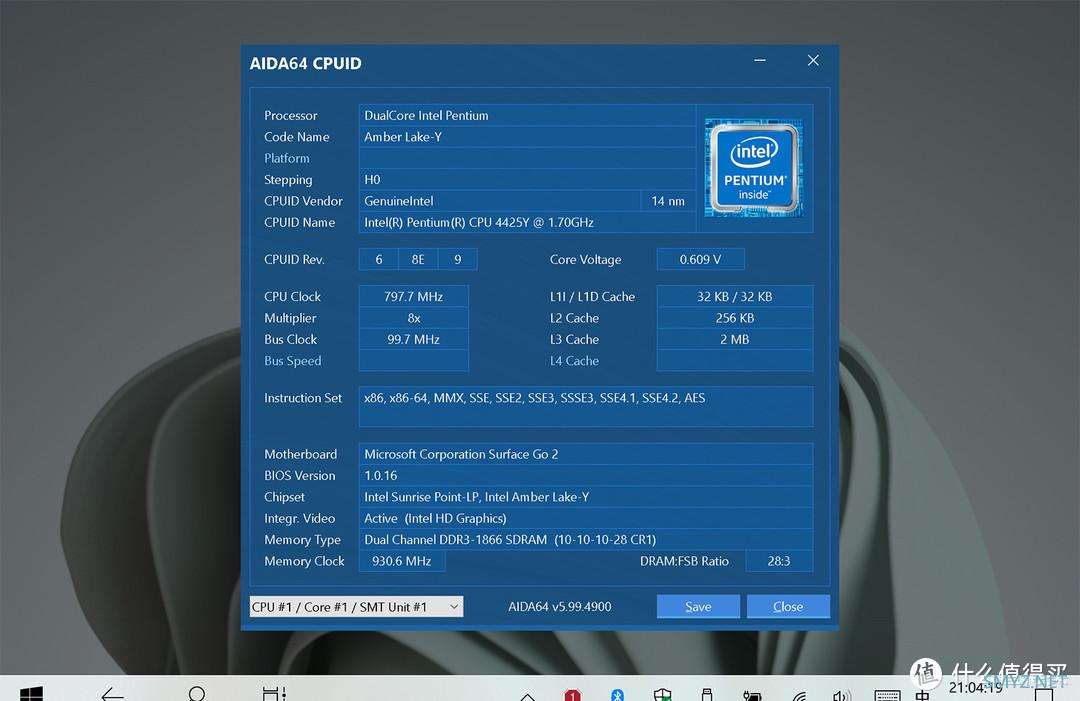Viewport: 1080px width, 701px height.
Task: Open the Windows Start menu
Action: (31, 694)
